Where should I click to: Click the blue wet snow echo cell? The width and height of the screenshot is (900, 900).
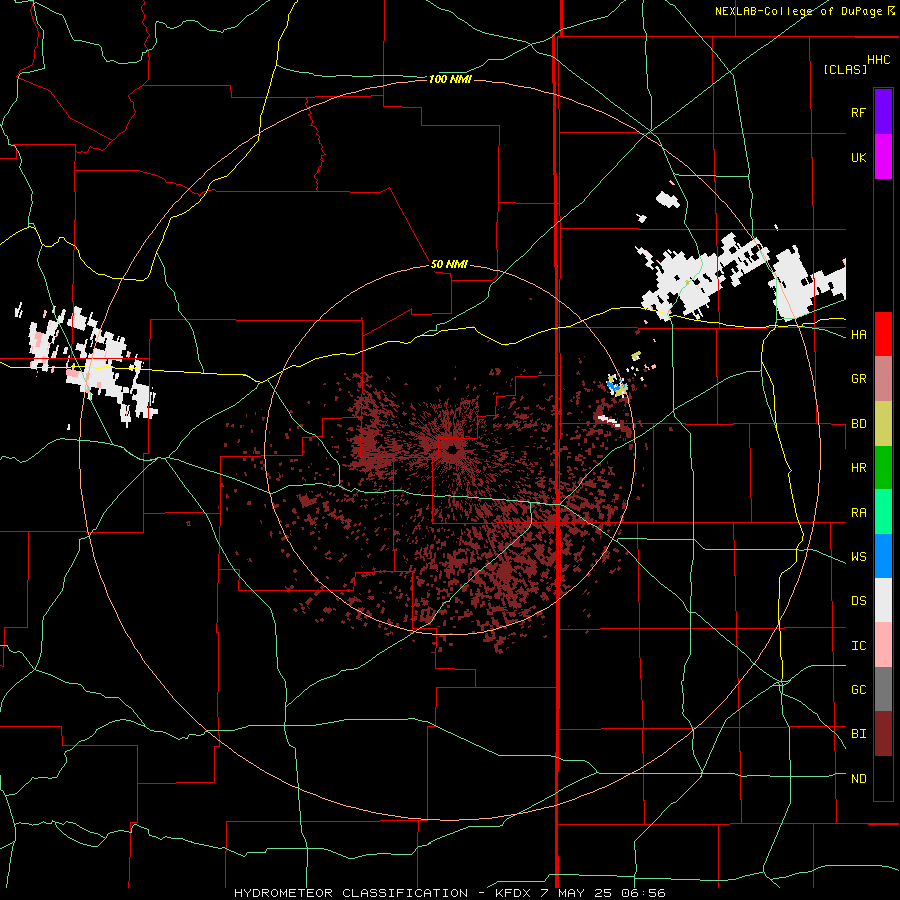pos(615,387)
